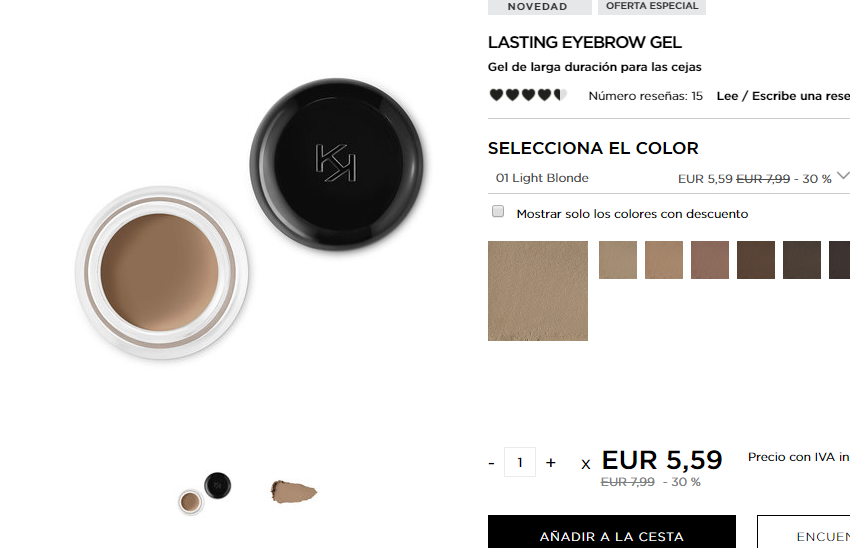Click the plus quantity button
Viewport: 850px width, 548px height.
coord(550,462)
